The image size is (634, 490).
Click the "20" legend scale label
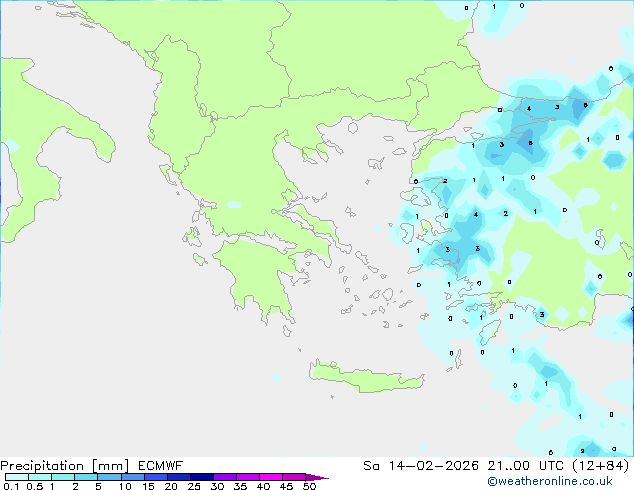[x=171, y=486]
